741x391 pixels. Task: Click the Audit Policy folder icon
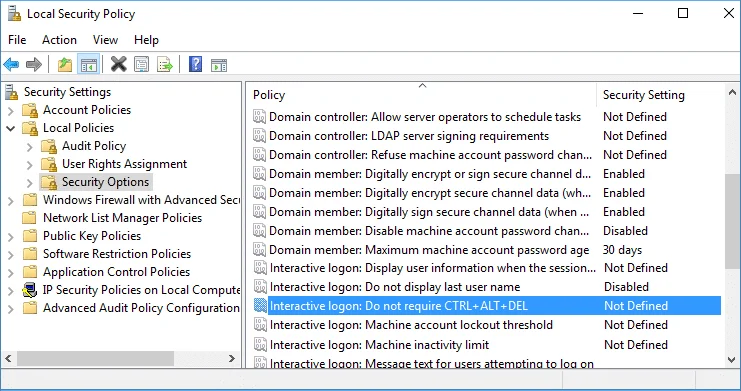[x=49, y=146]
